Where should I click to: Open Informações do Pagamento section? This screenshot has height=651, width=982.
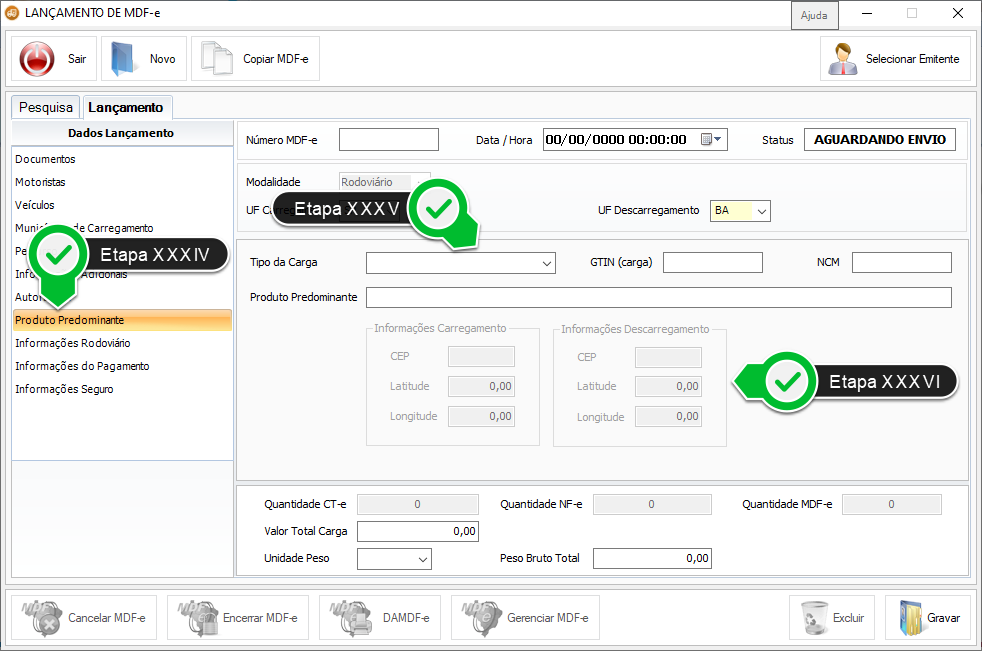coord(82,366)
